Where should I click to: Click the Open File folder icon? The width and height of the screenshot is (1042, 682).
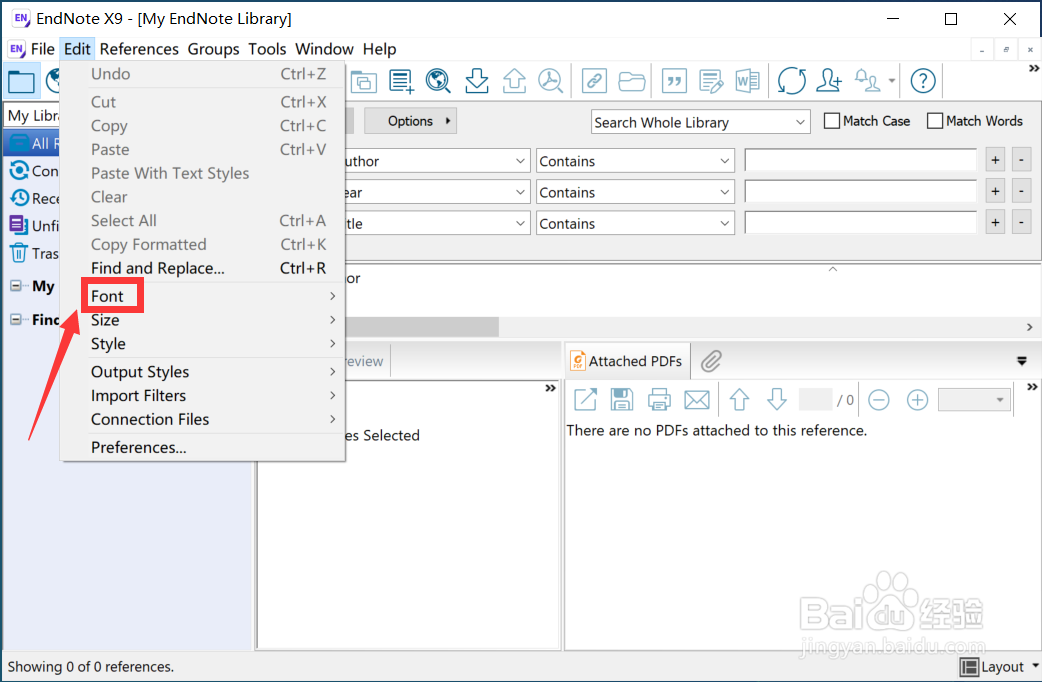click(631, 81)
